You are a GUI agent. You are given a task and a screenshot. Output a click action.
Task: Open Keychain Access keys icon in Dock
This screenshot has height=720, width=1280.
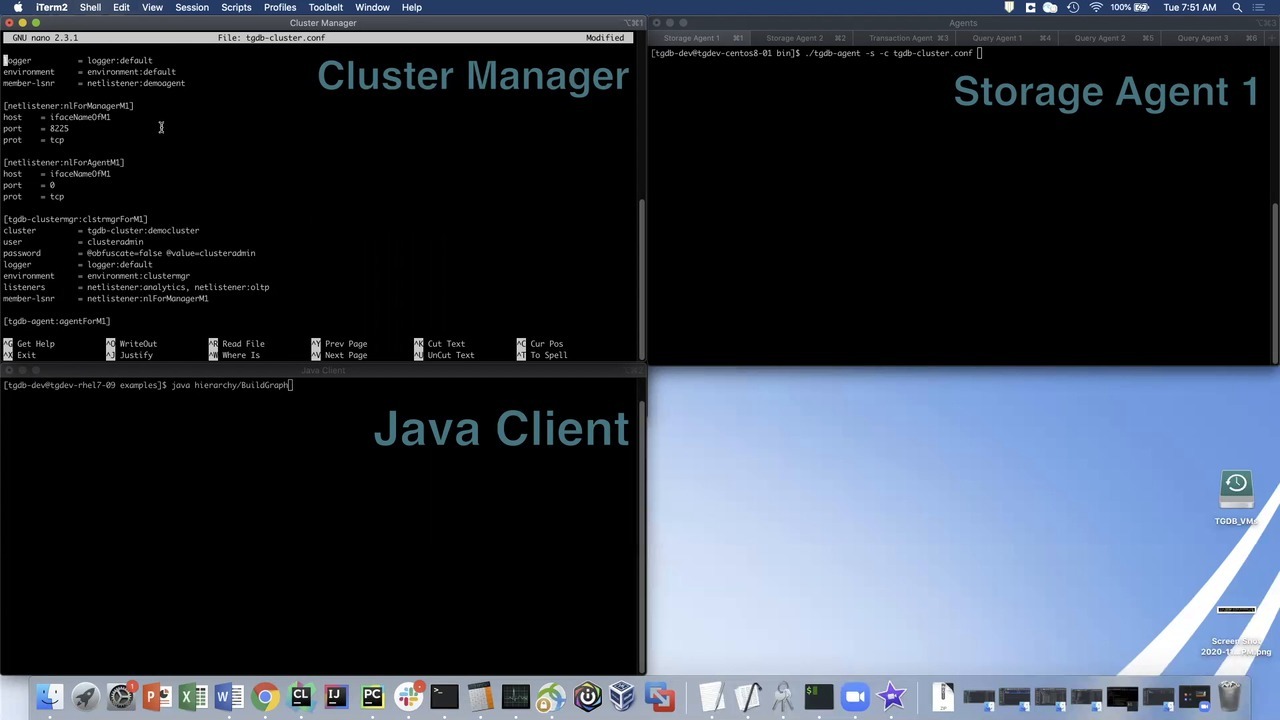[x=783, y=696]
